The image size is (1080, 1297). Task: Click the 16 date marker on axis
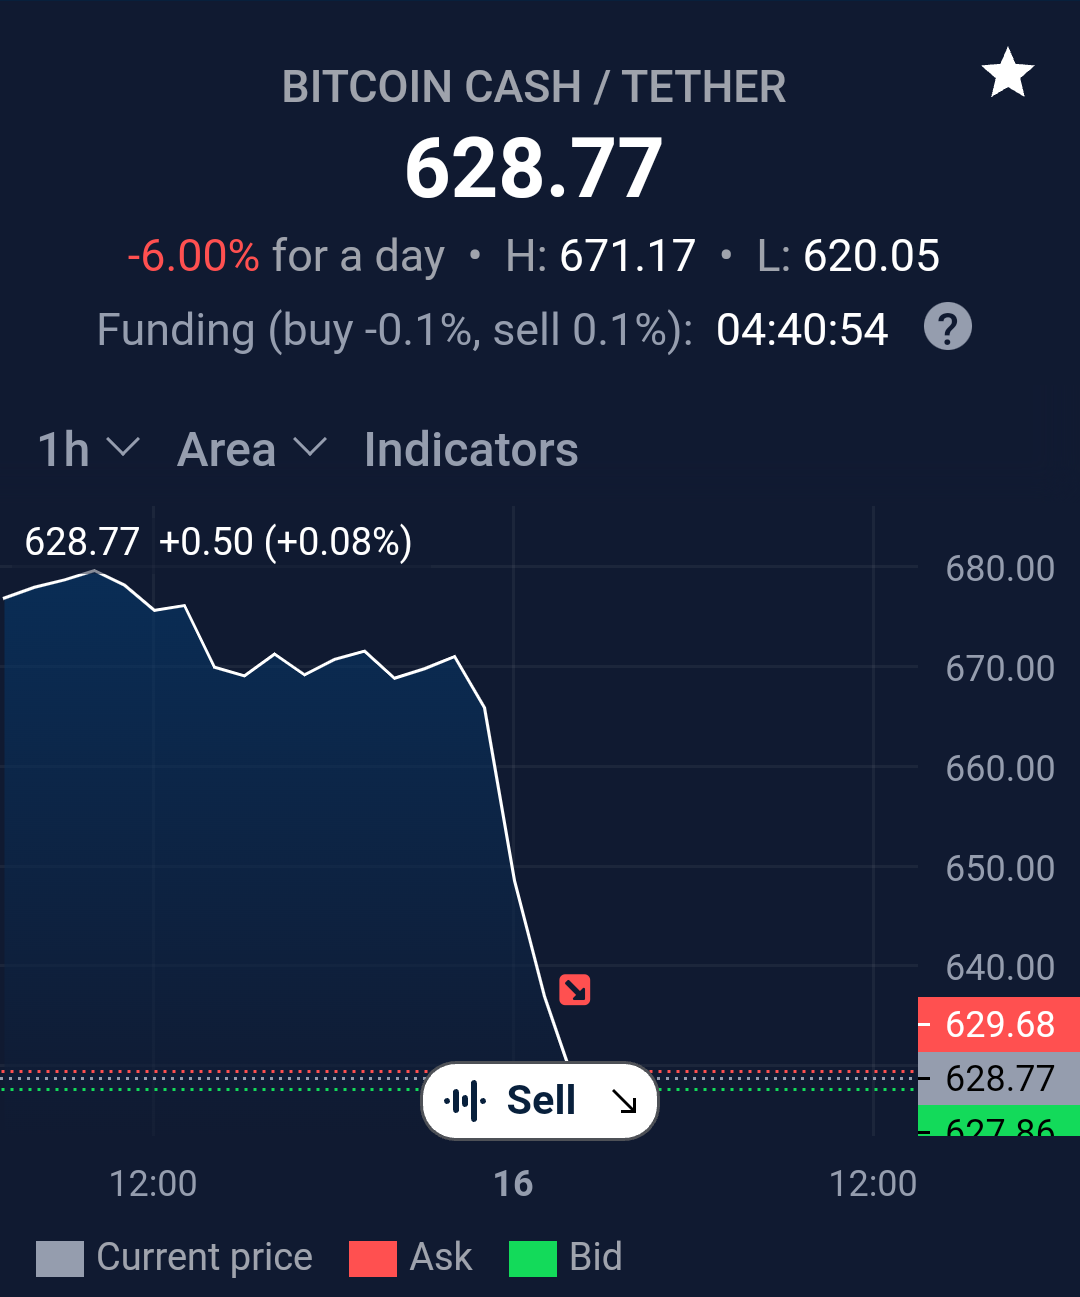point(513,1184)
